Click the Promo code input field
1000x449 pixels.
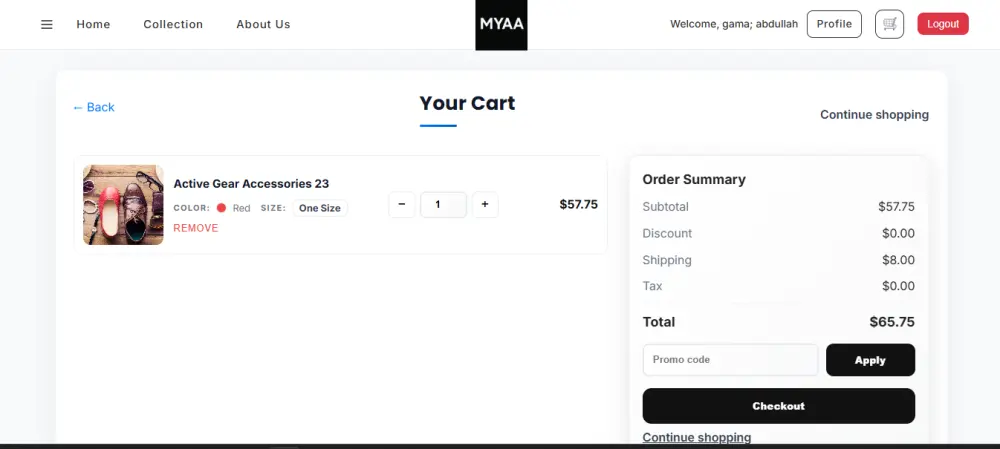730,360
